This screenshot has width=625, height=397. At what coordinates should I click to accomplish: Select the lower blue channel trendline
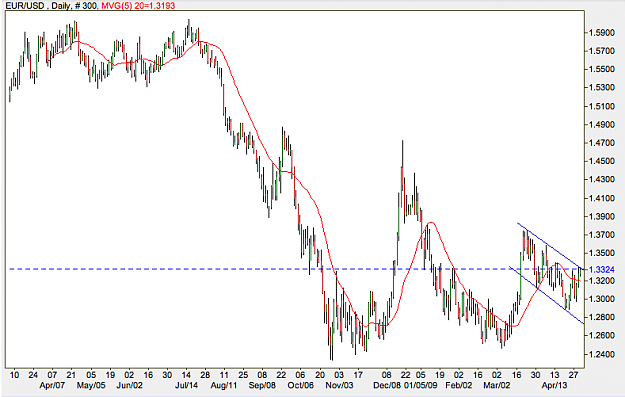546,295
